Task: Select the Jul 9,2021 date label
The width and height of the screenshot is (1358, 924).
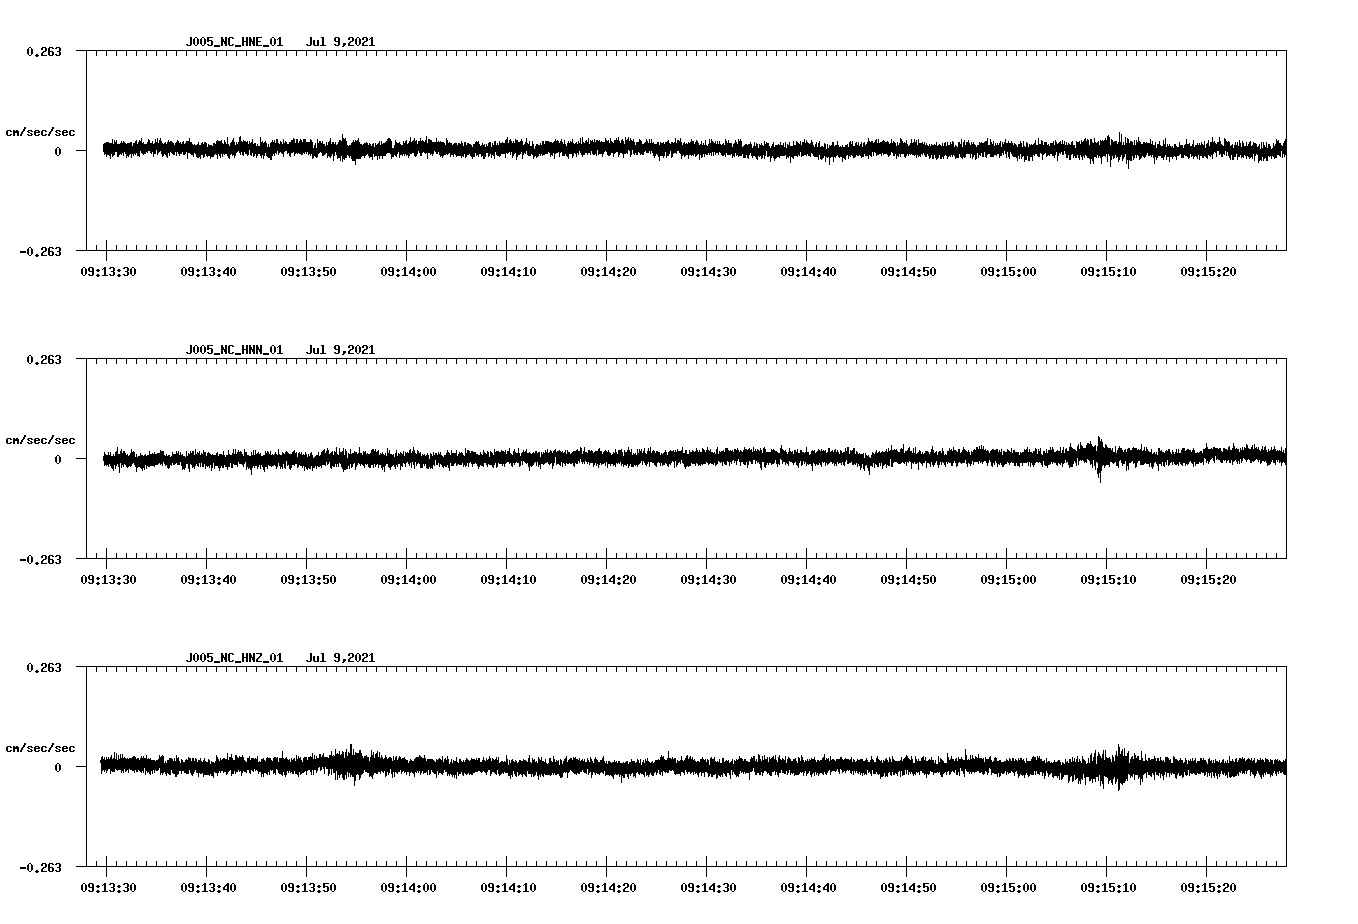Action: point(343,41)
